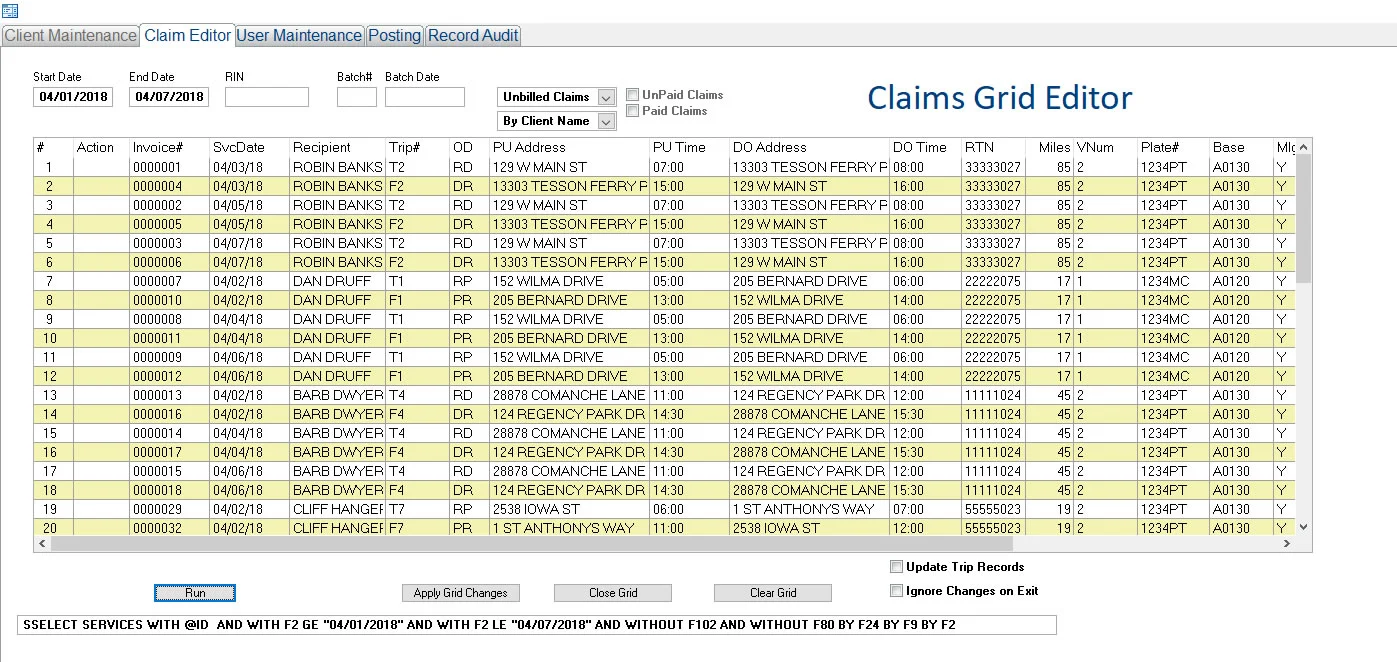Enable the UnPaid Claims checkbox

coord(633,95)
